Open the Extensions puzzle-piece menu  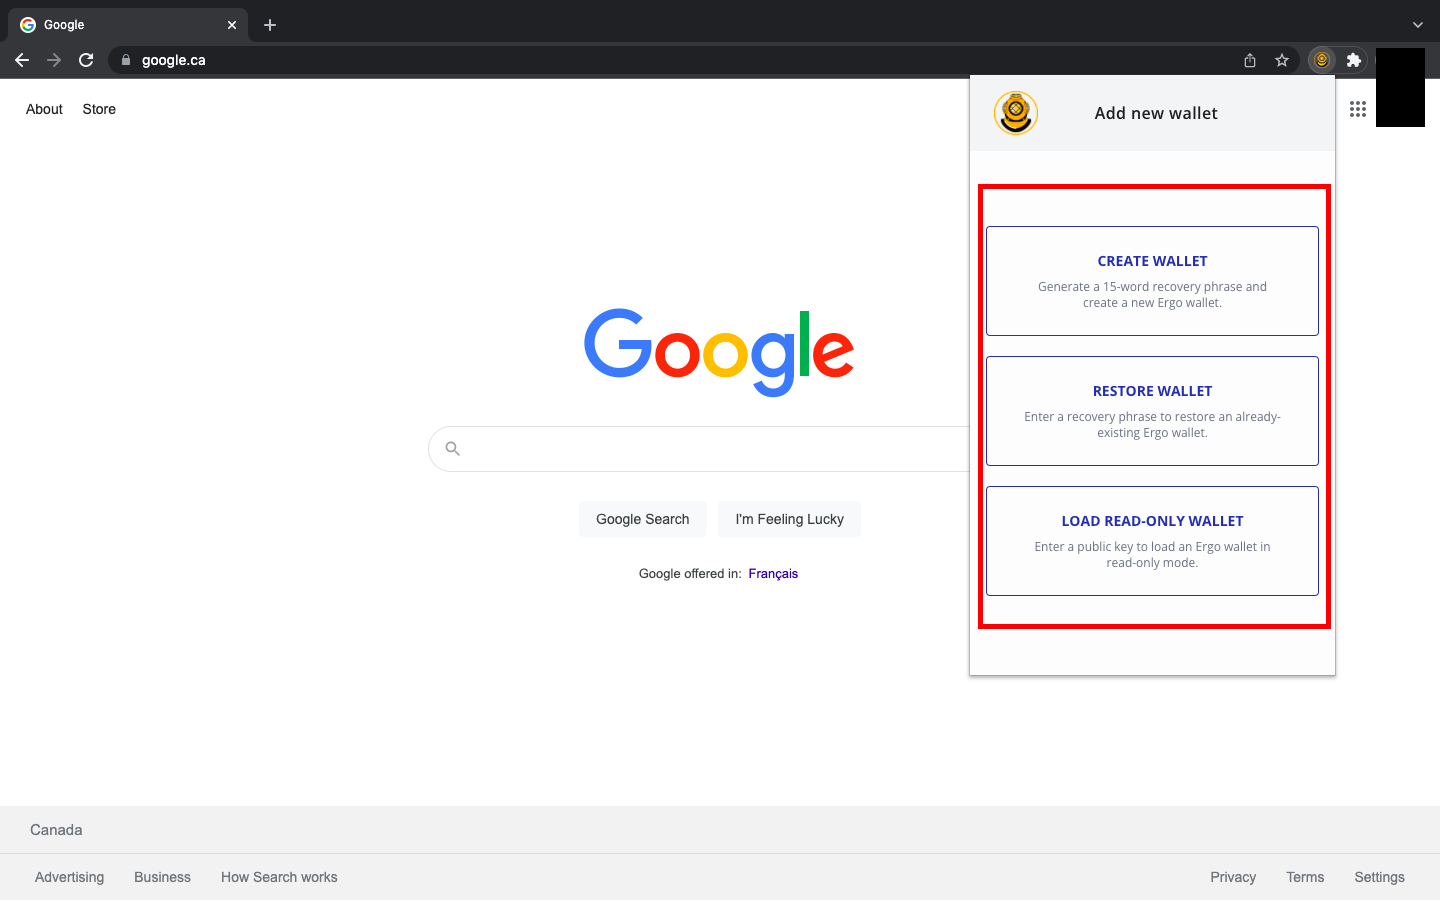tap(1354, 60)
